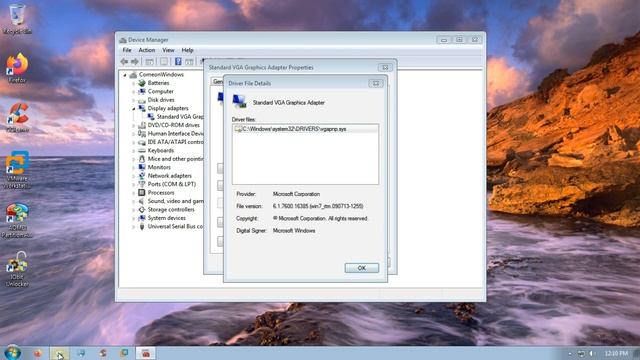Maximize the Device Manager window

tap(459, 40)
